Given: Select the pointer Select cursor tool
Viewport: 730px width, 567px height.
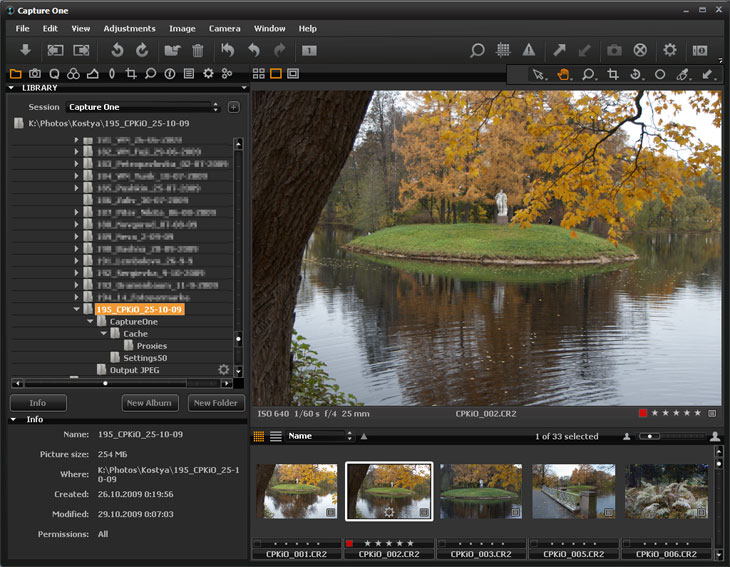Looking at the screenshot, I should [538, 74].
